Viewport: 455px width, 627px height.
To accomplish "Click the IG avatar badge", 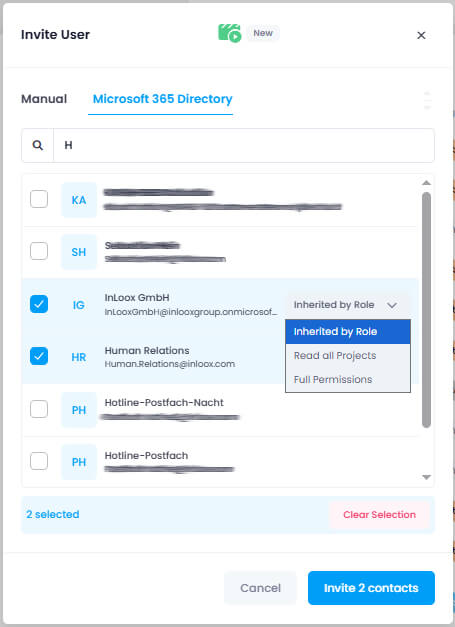I will 79,305.
